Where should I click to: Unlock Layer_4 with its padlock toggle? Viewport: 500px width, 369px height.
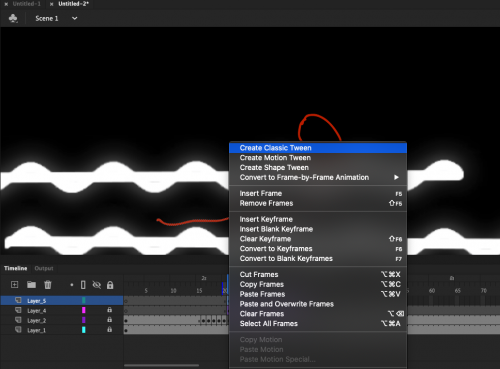[x=109, y=310]
